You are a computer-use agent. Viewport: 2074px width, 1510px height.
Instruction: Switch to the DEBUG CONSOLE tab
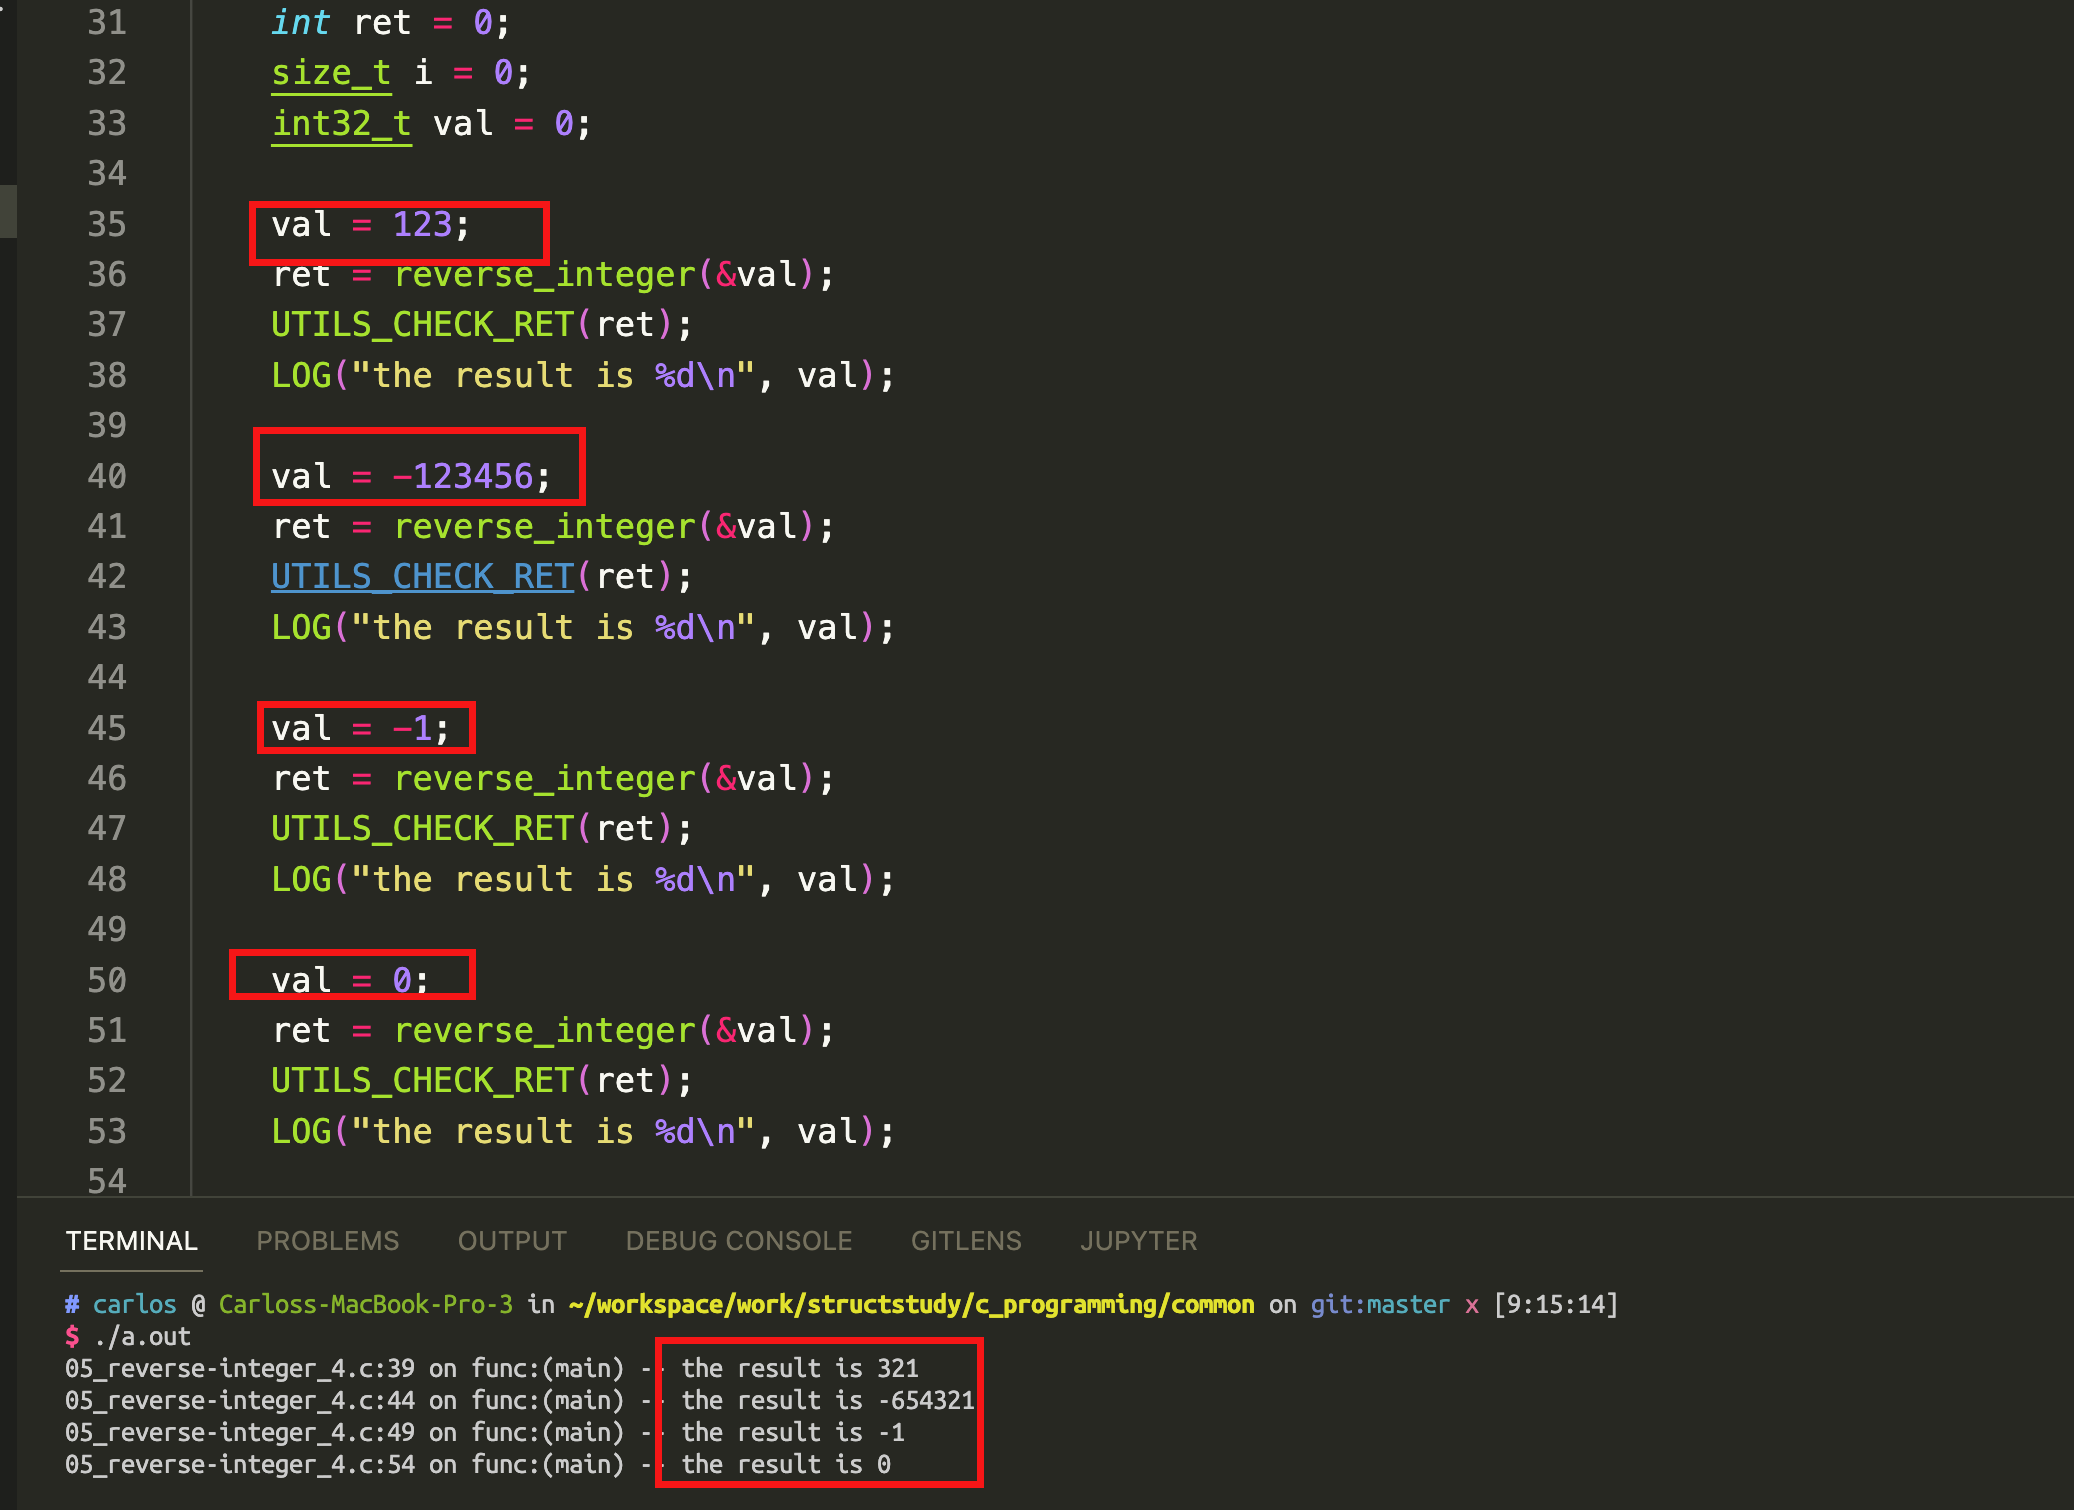pos(738,1240)
